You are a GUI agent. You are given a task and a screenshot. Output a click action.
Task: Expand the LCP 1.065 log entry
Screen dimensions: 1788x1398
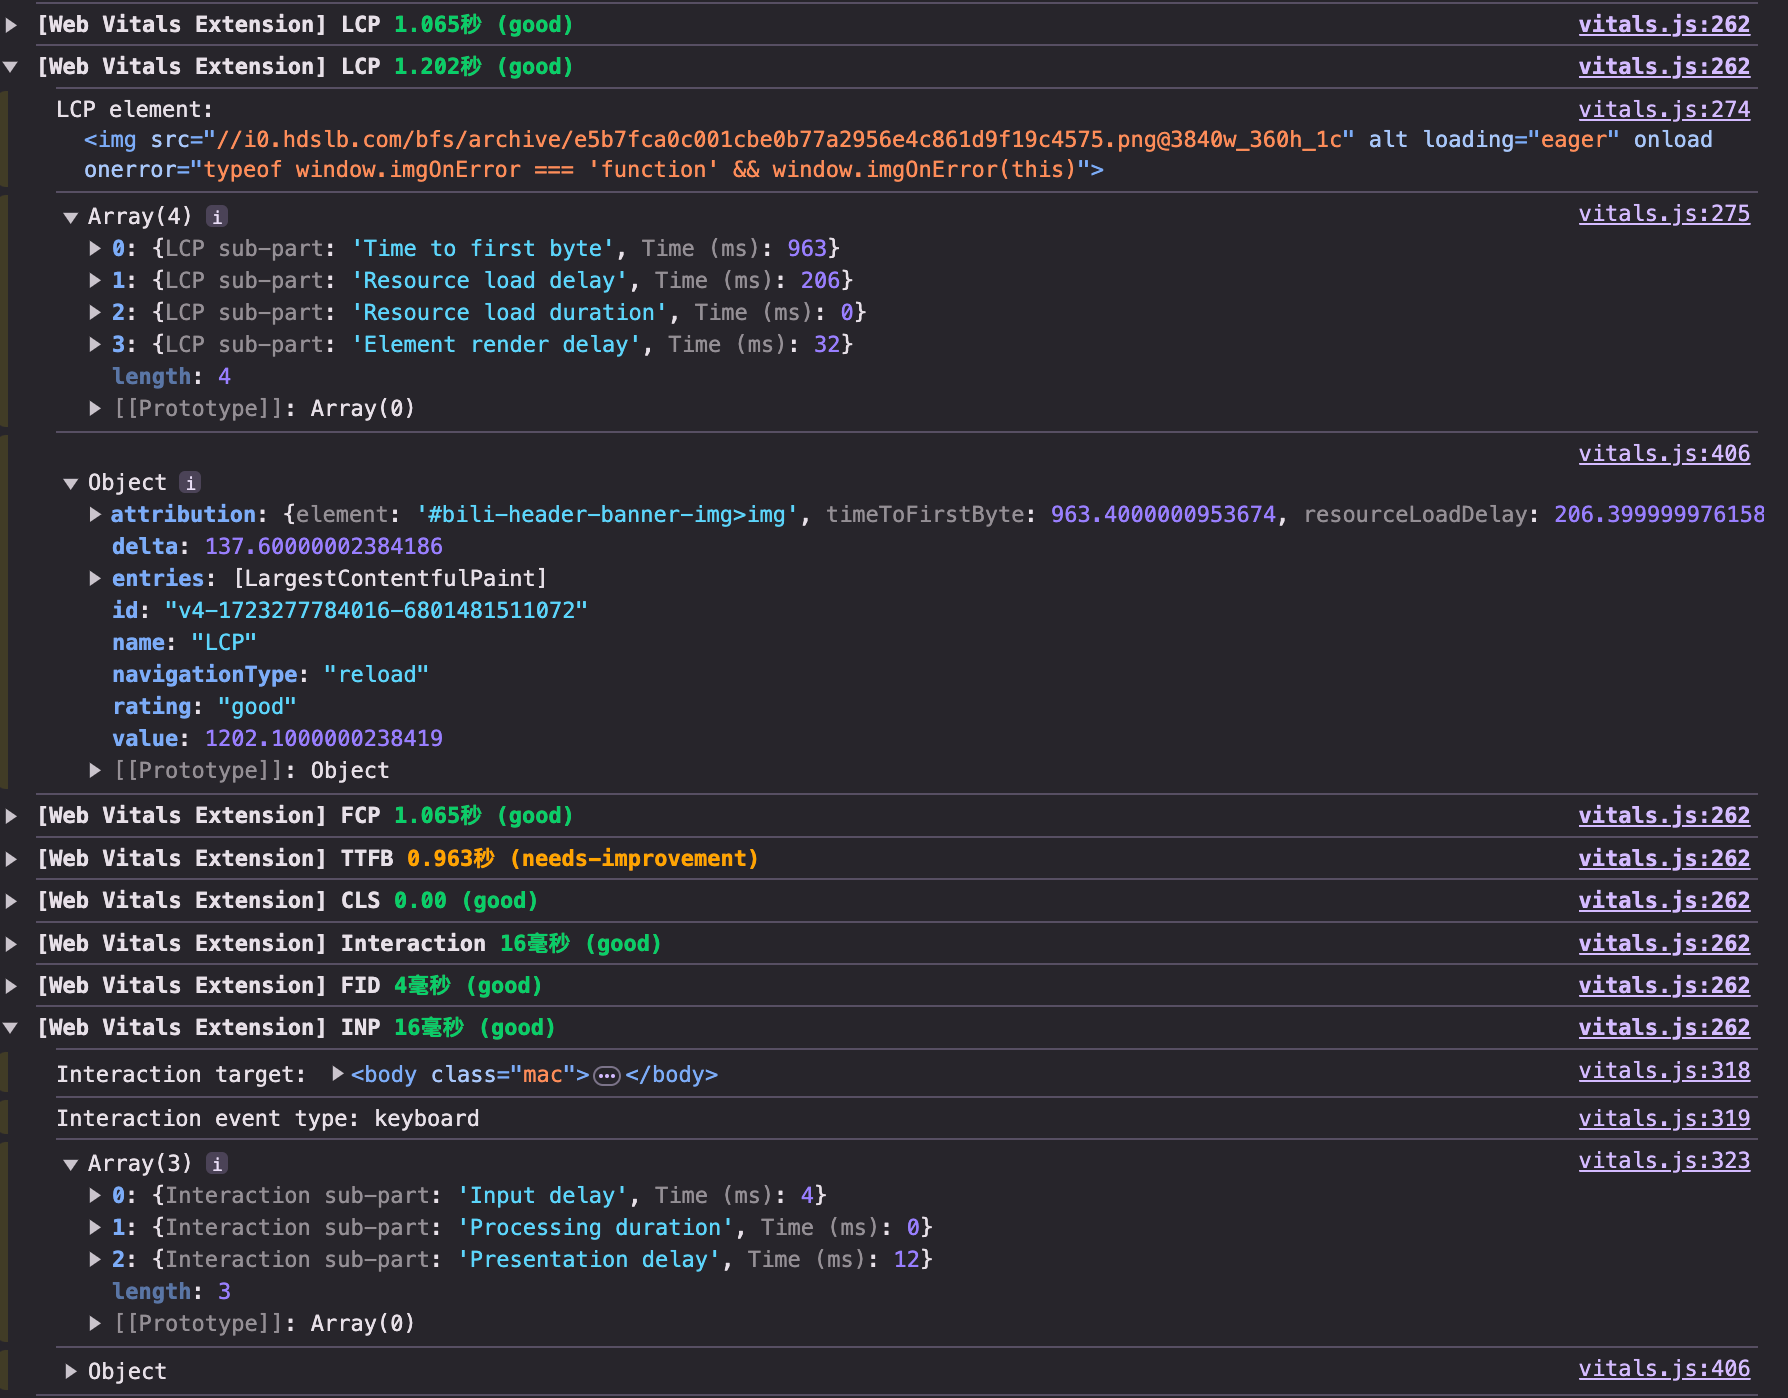click(11, 25)
